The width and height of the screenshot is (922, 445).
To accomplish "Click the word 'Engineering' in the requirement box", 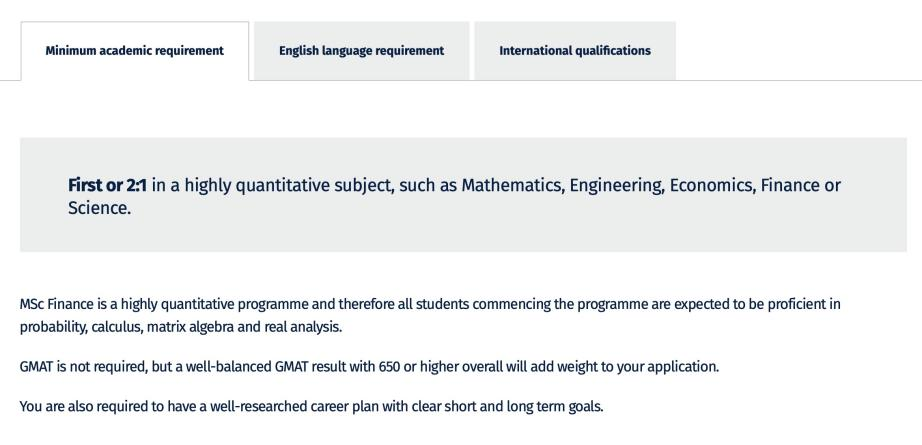I will point(617,186).
